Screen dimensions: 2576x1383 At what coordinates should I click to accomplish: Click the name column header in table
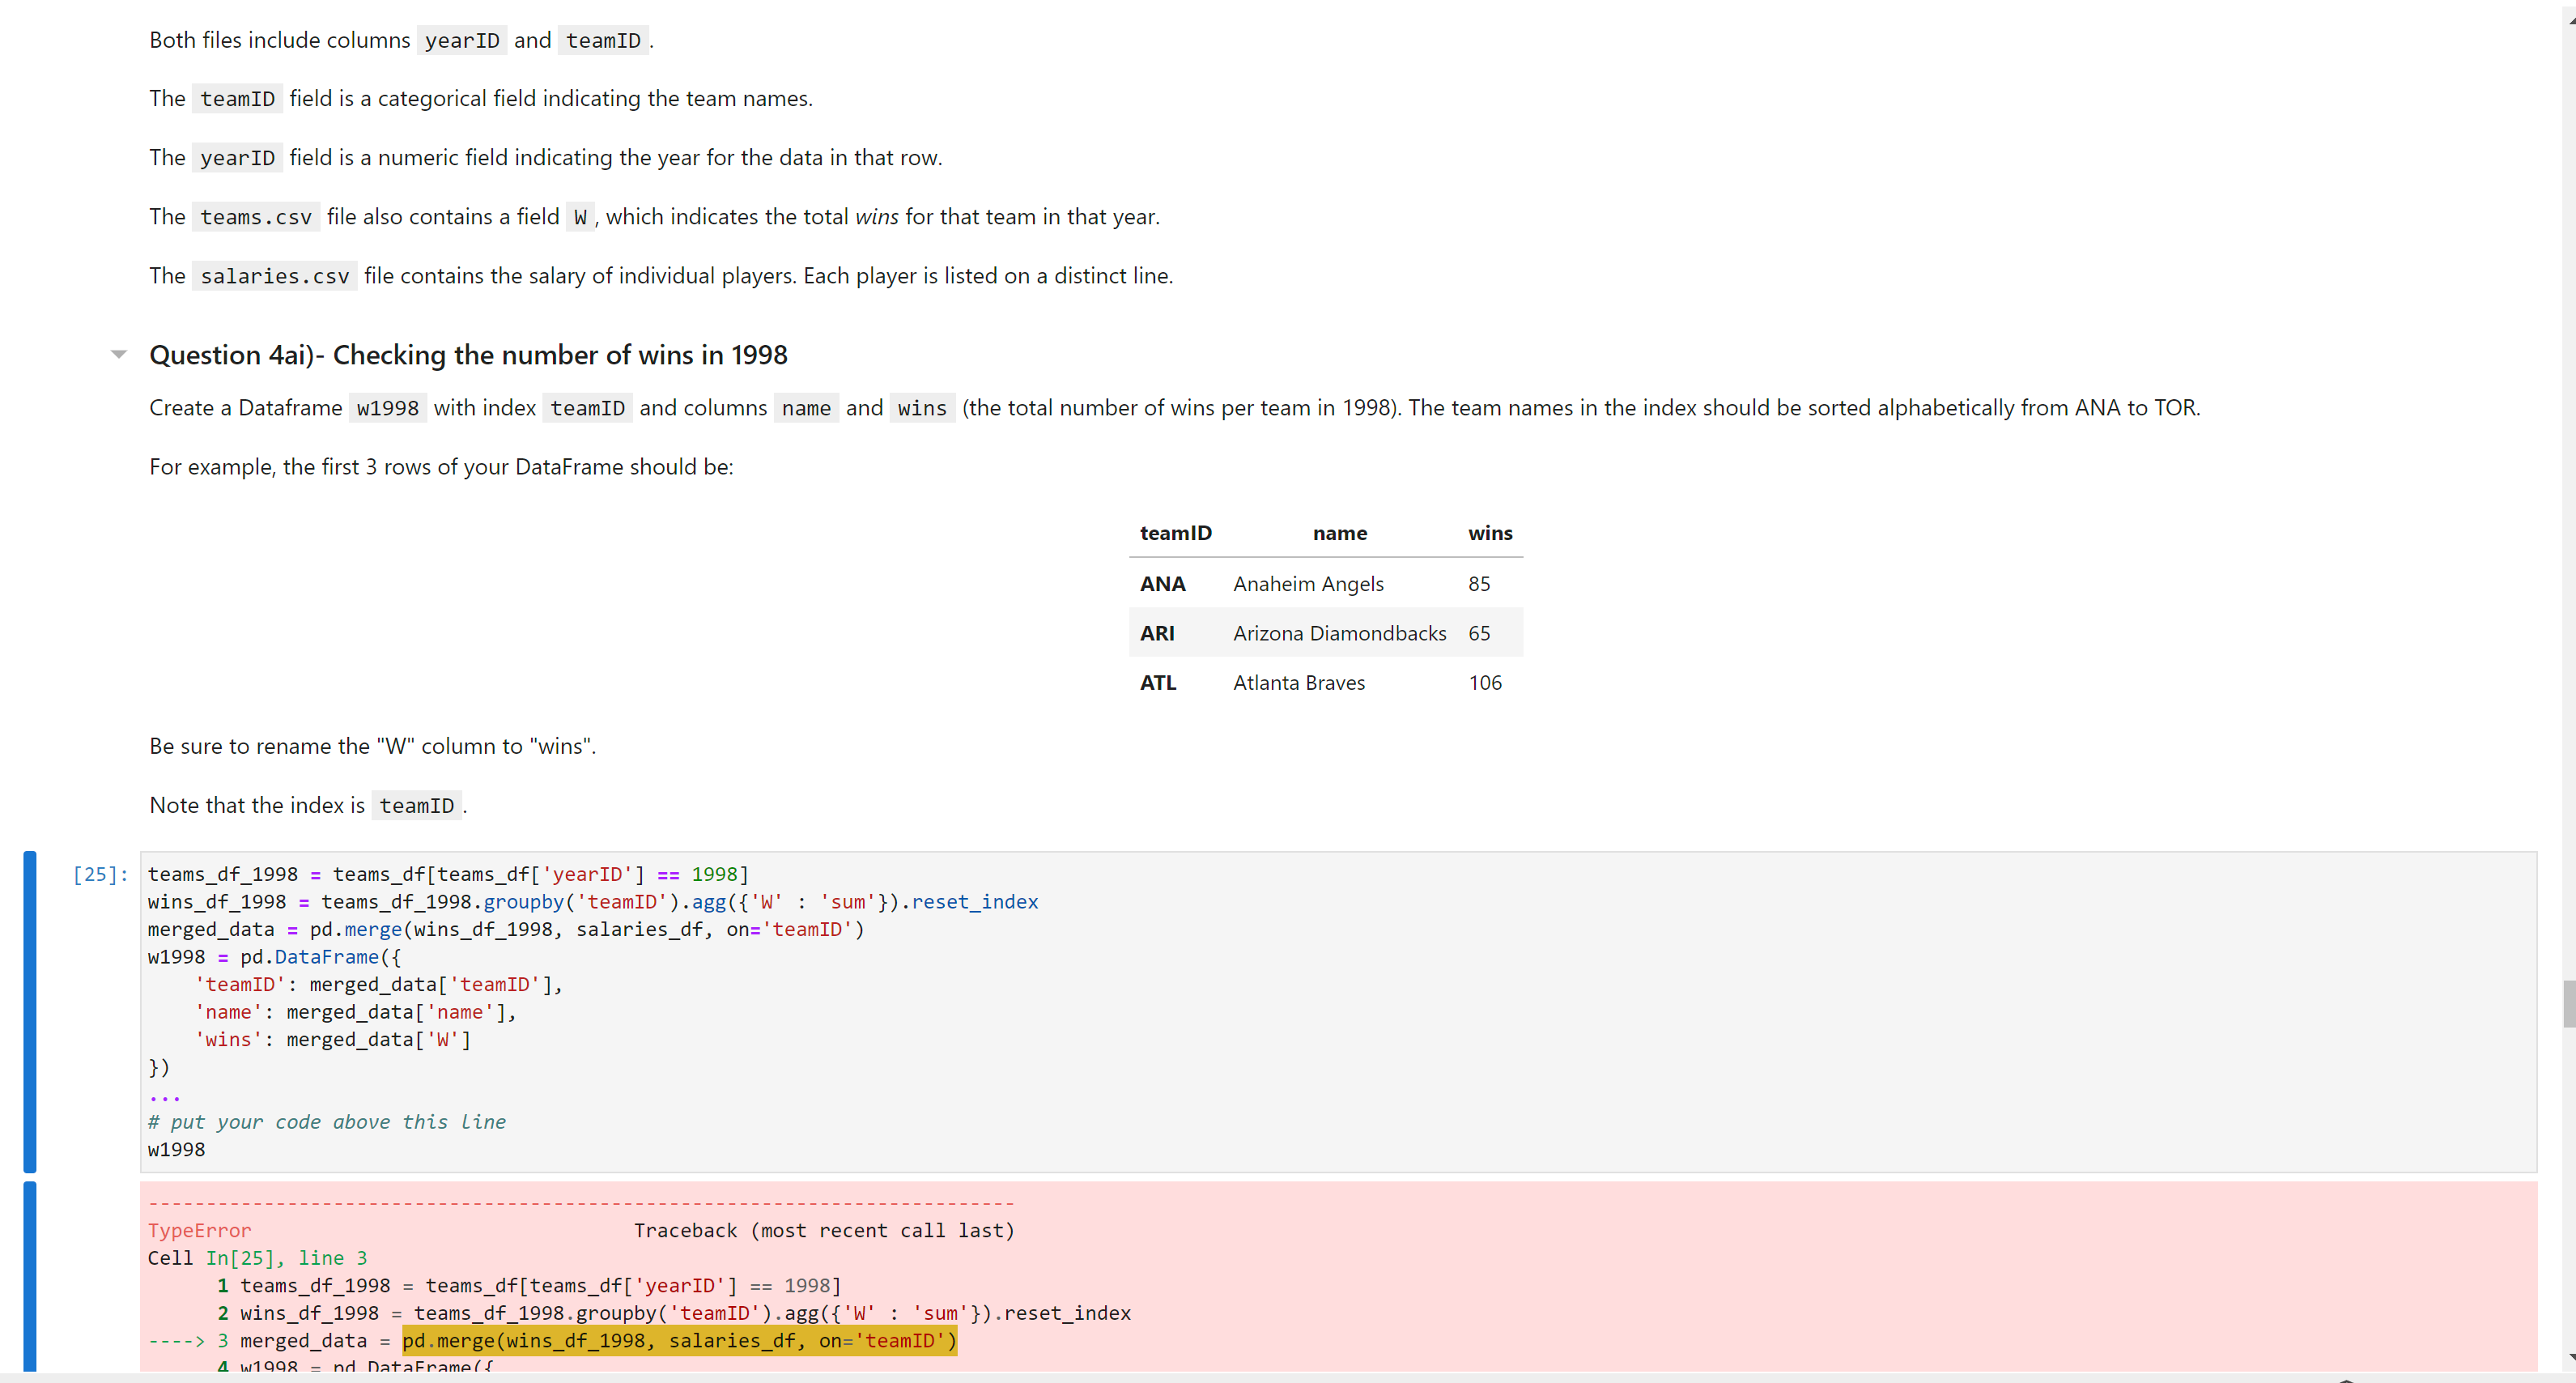point(1339,531)
